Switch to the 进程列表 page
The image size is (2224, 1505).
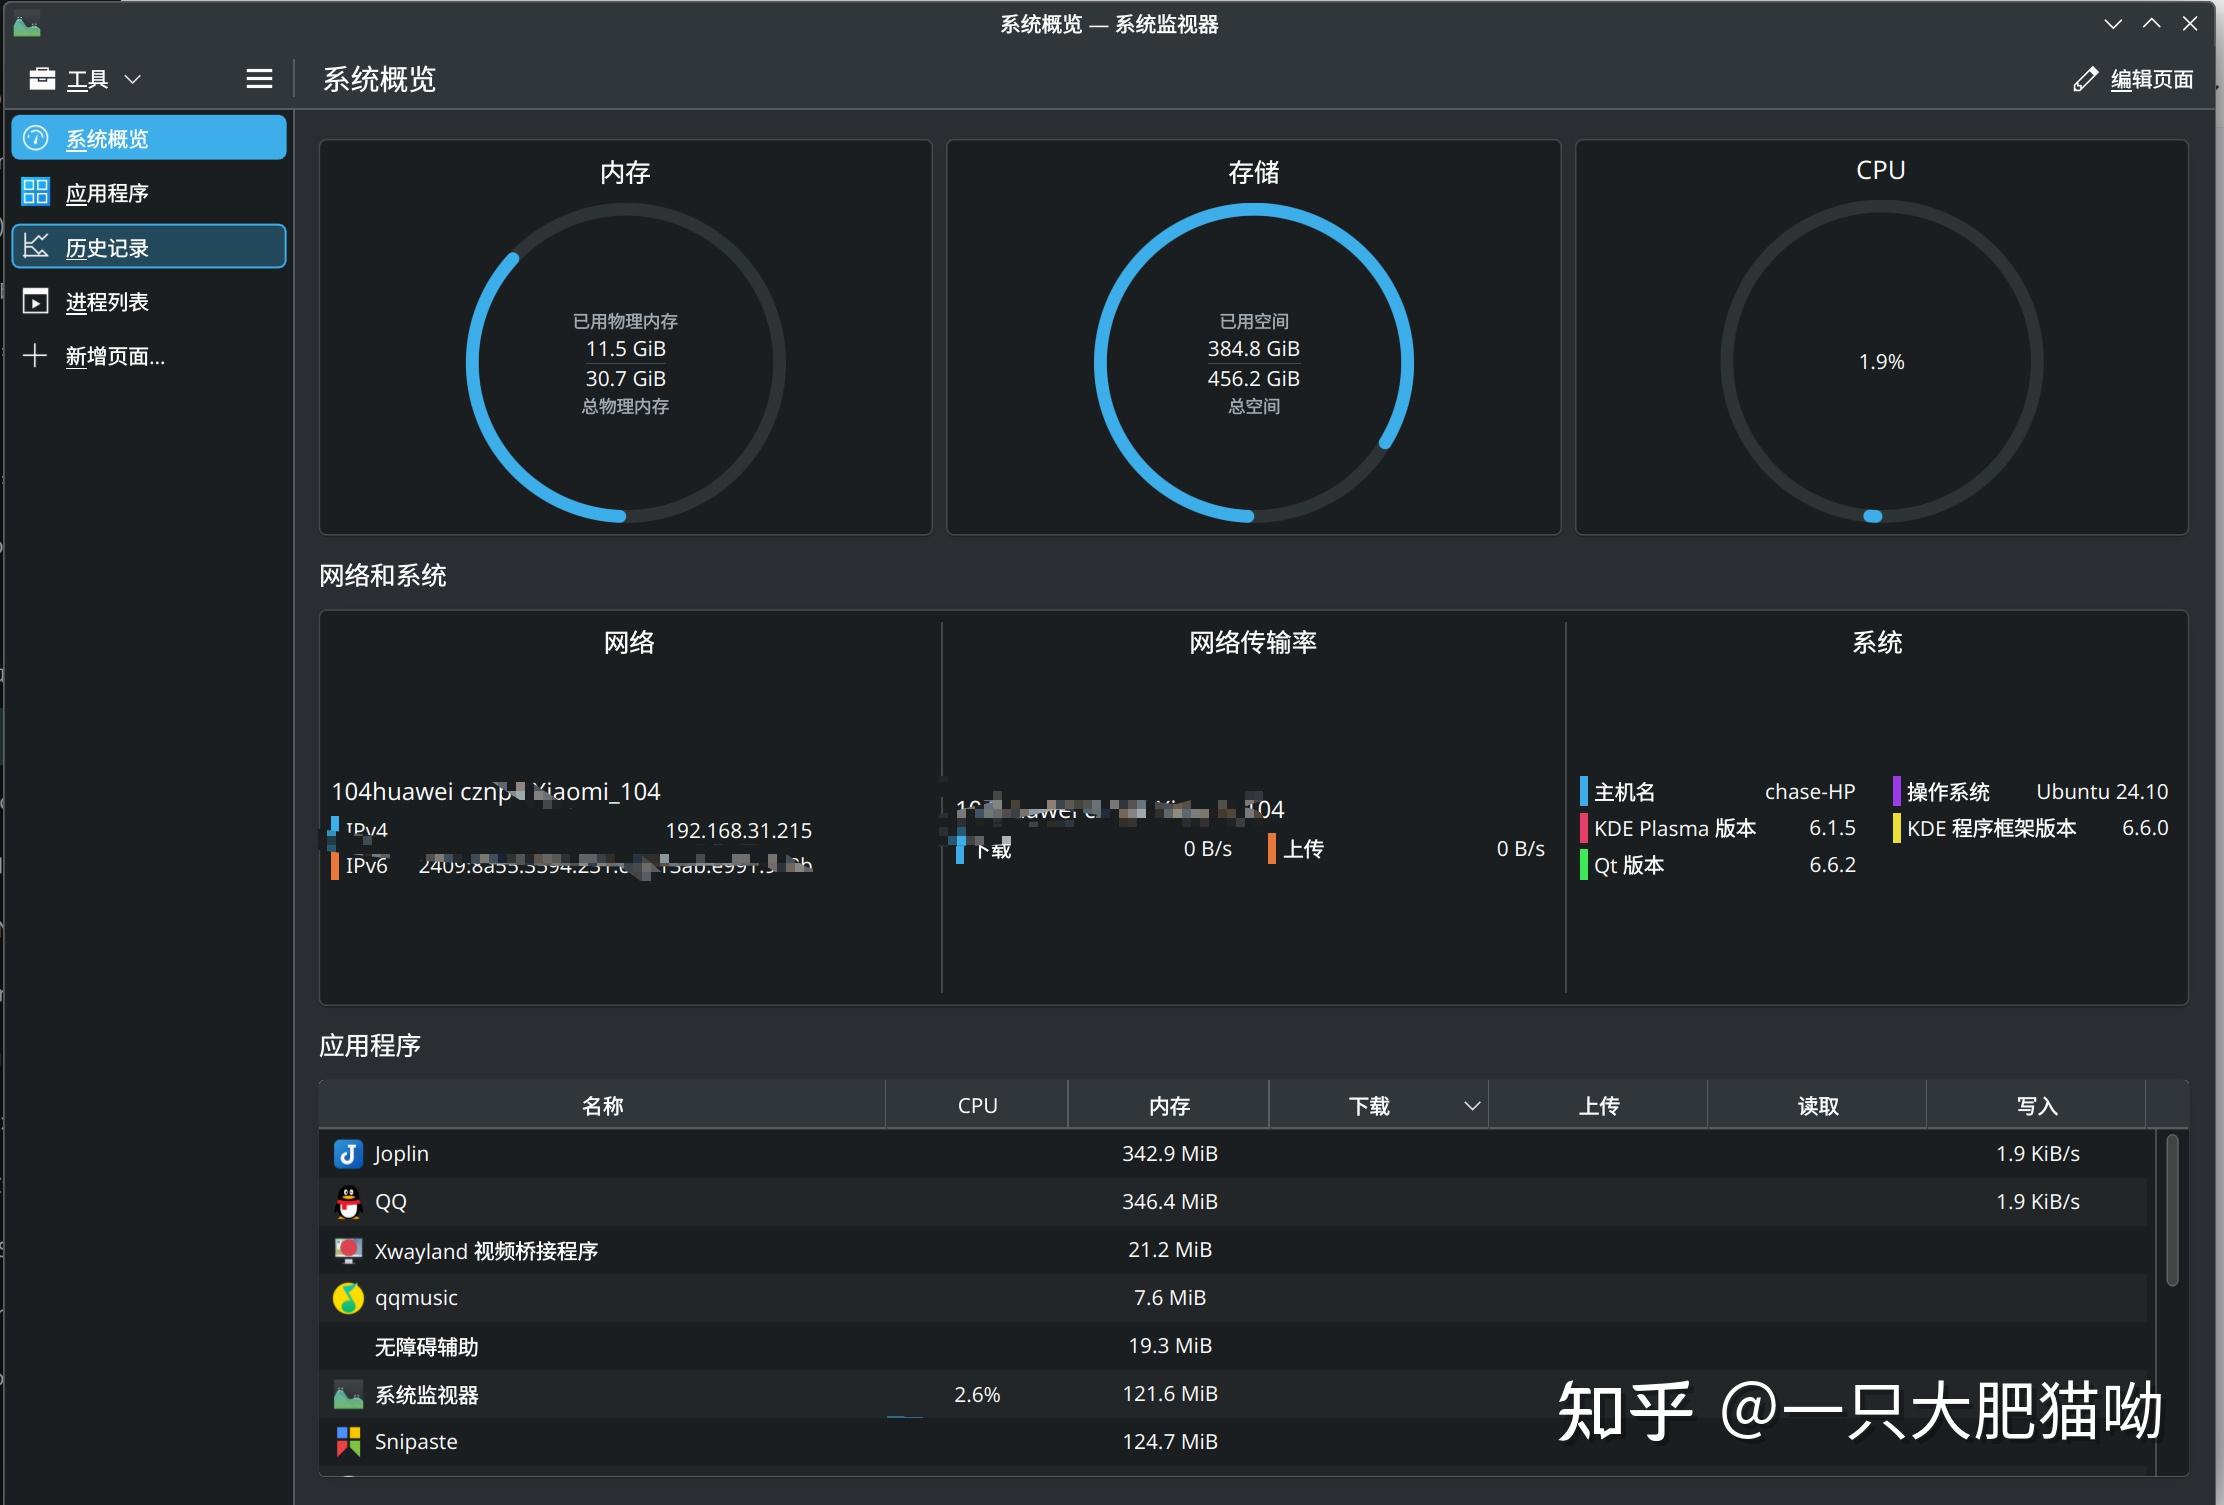[110, 301]
